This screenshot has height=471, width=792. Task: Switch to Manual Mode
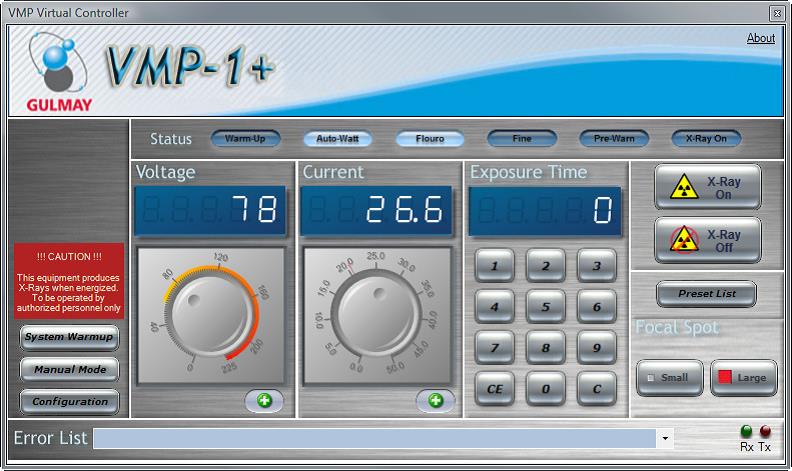69,369
